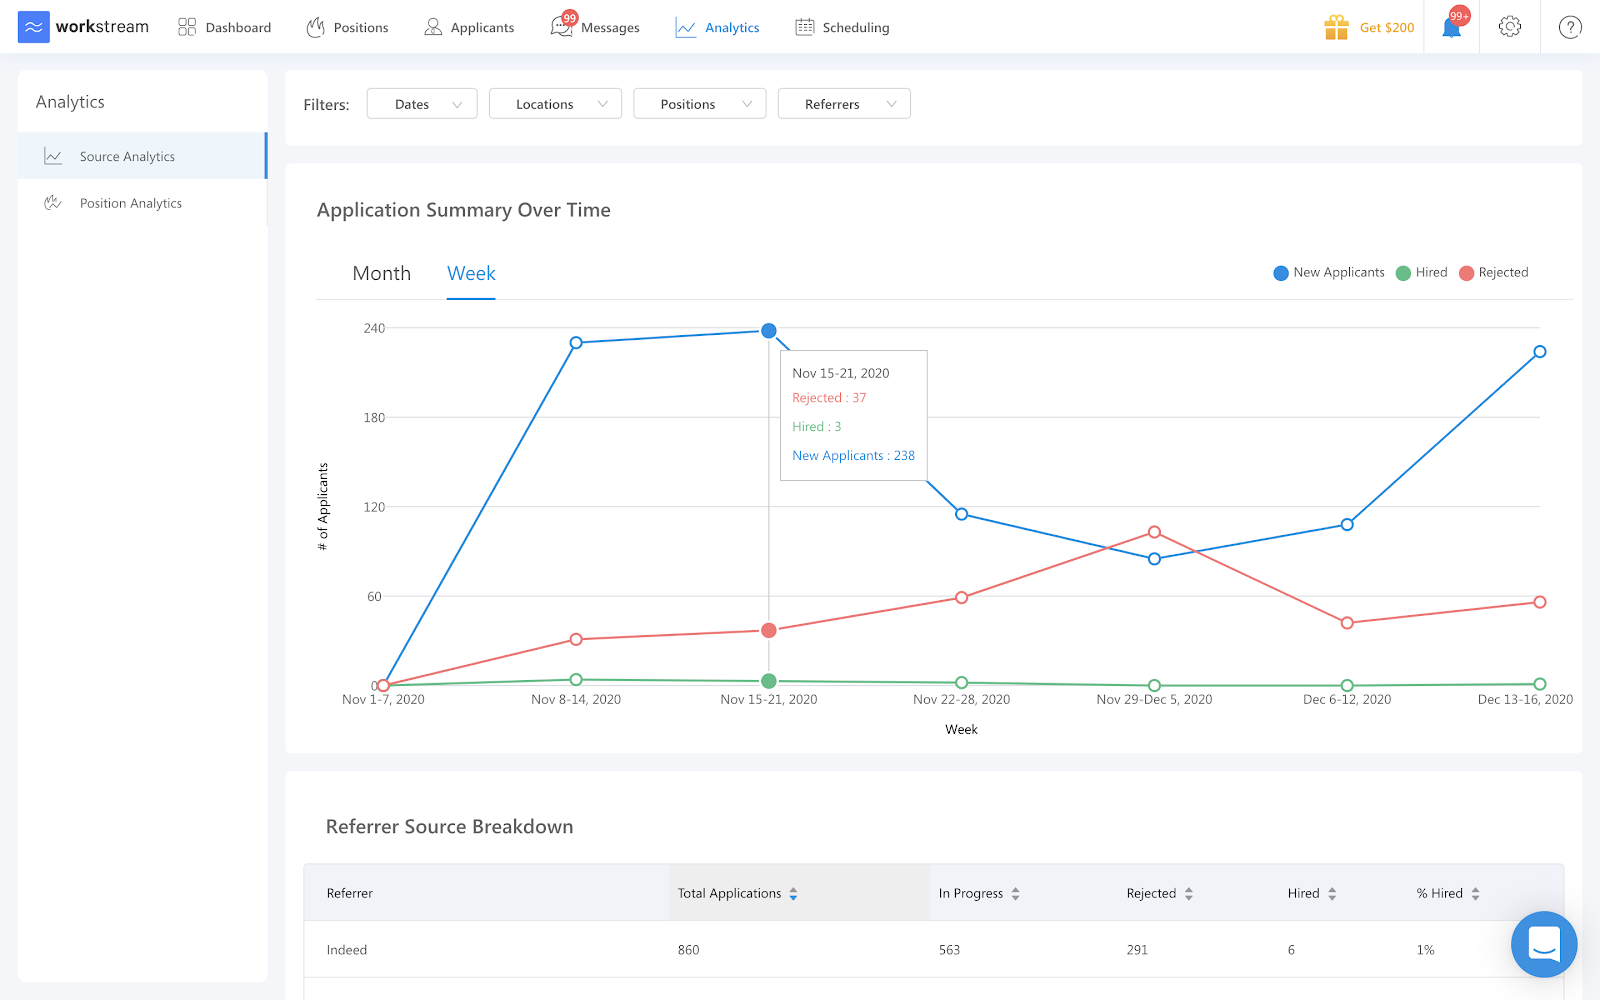The image size is (1600, 1000).
Task: Click the Get $200 gift icon
Action: [x=1336, y=28]
